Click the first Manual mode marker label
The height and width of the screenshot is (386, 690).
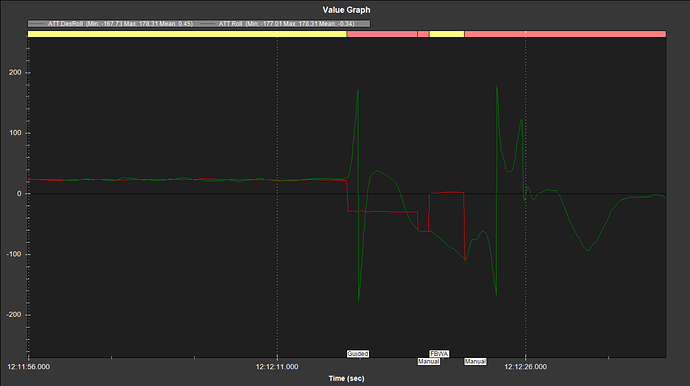click(429, 361)
